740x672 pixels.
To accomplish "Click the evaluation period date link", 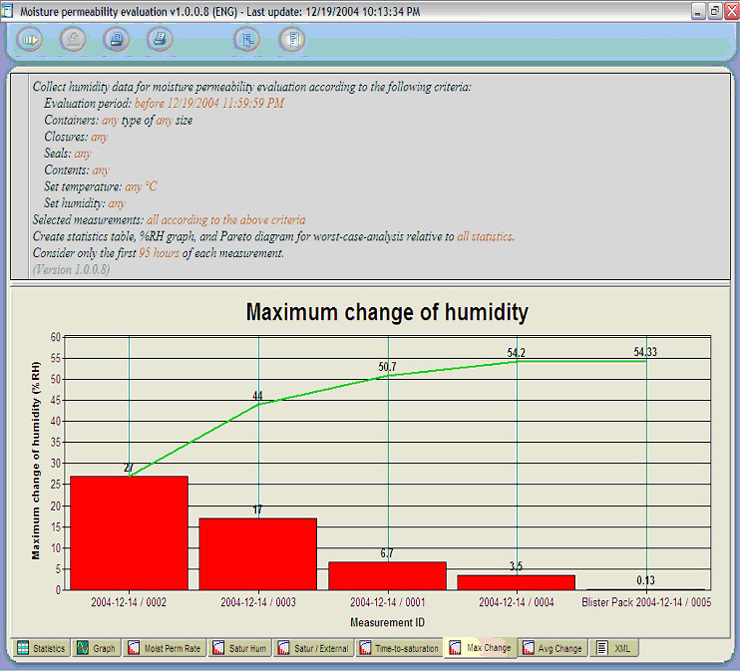I will point(209,103).
